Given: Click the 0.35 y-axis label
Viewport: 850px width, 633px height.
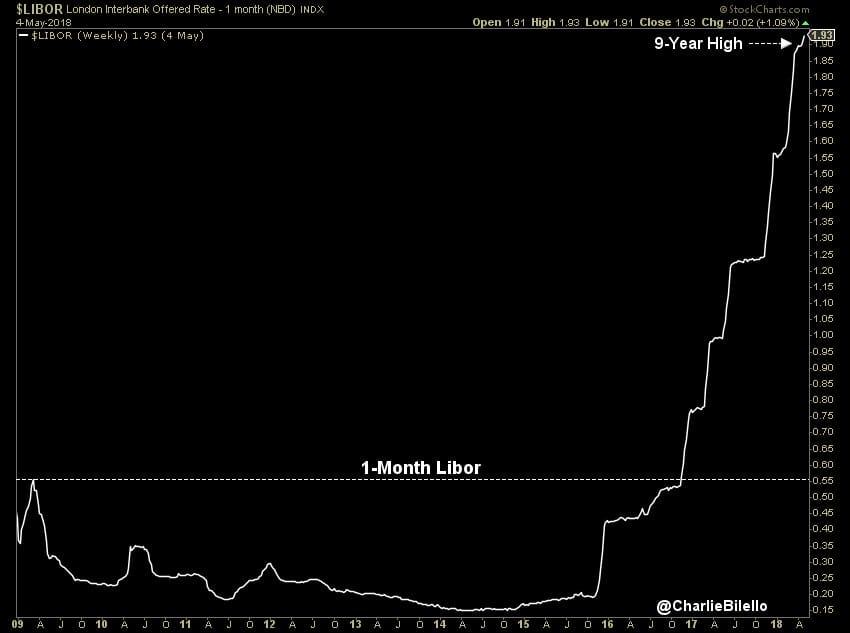Looking at the screenshot, I should click(x=823, y=545).
